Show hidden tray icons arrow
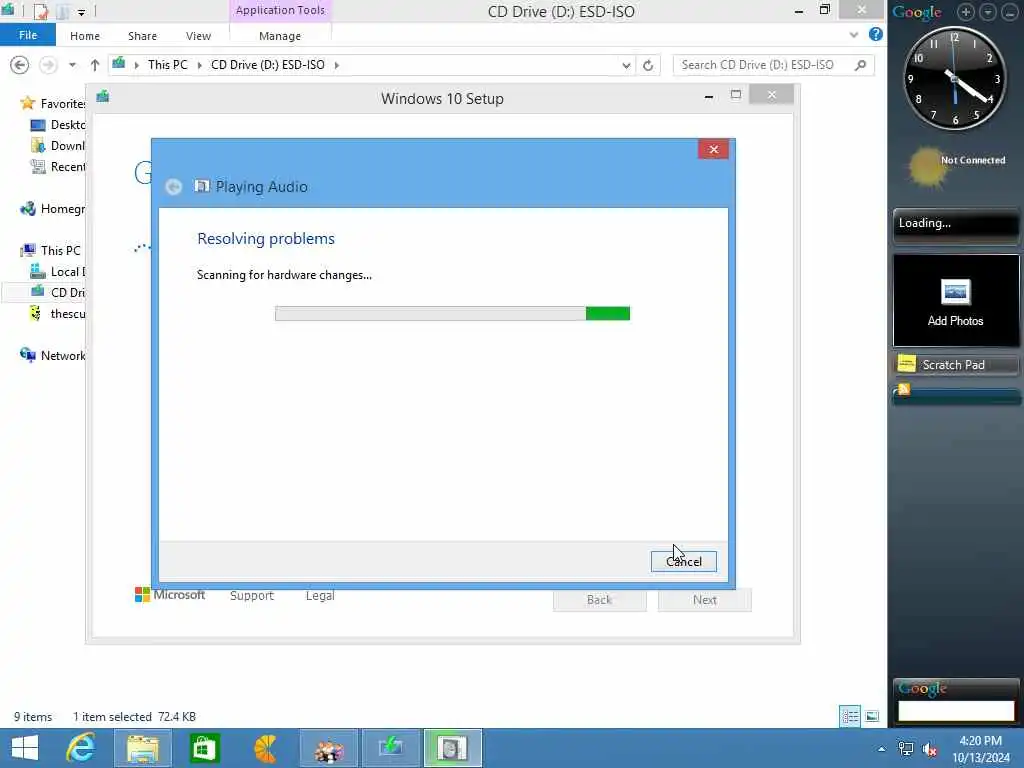Image resolution: width=1024 pixels, height=768 pixels. tap(882, 749)
